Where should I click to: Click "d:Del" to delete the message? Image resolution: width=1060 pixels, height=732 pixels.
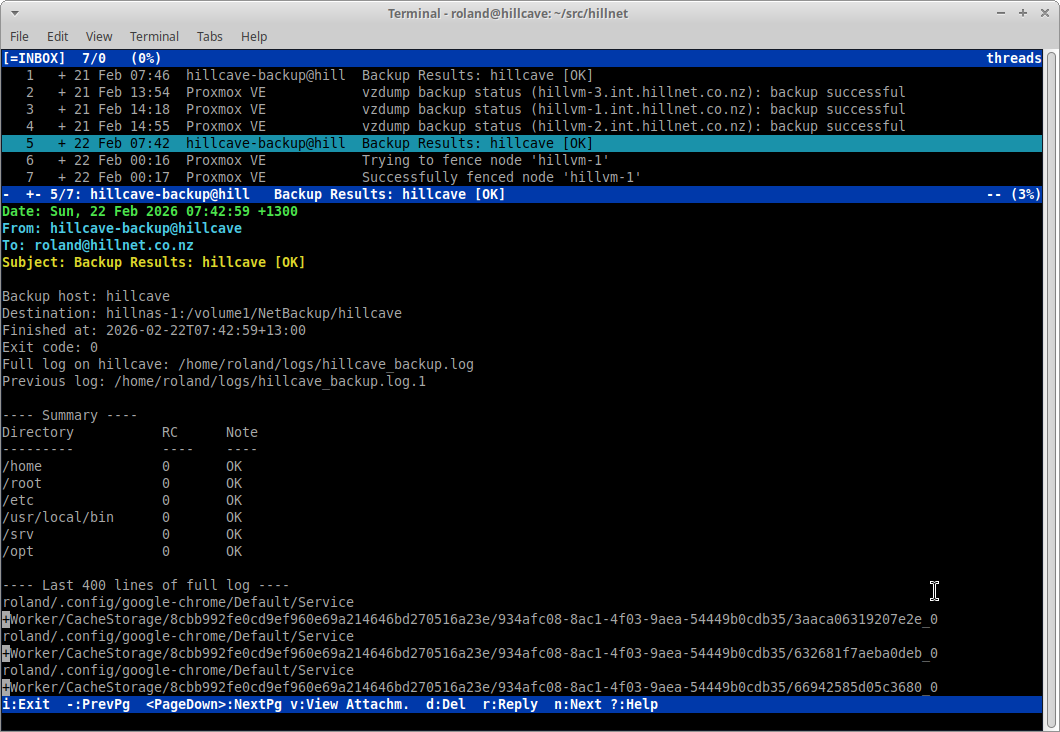tap(448, 704)
